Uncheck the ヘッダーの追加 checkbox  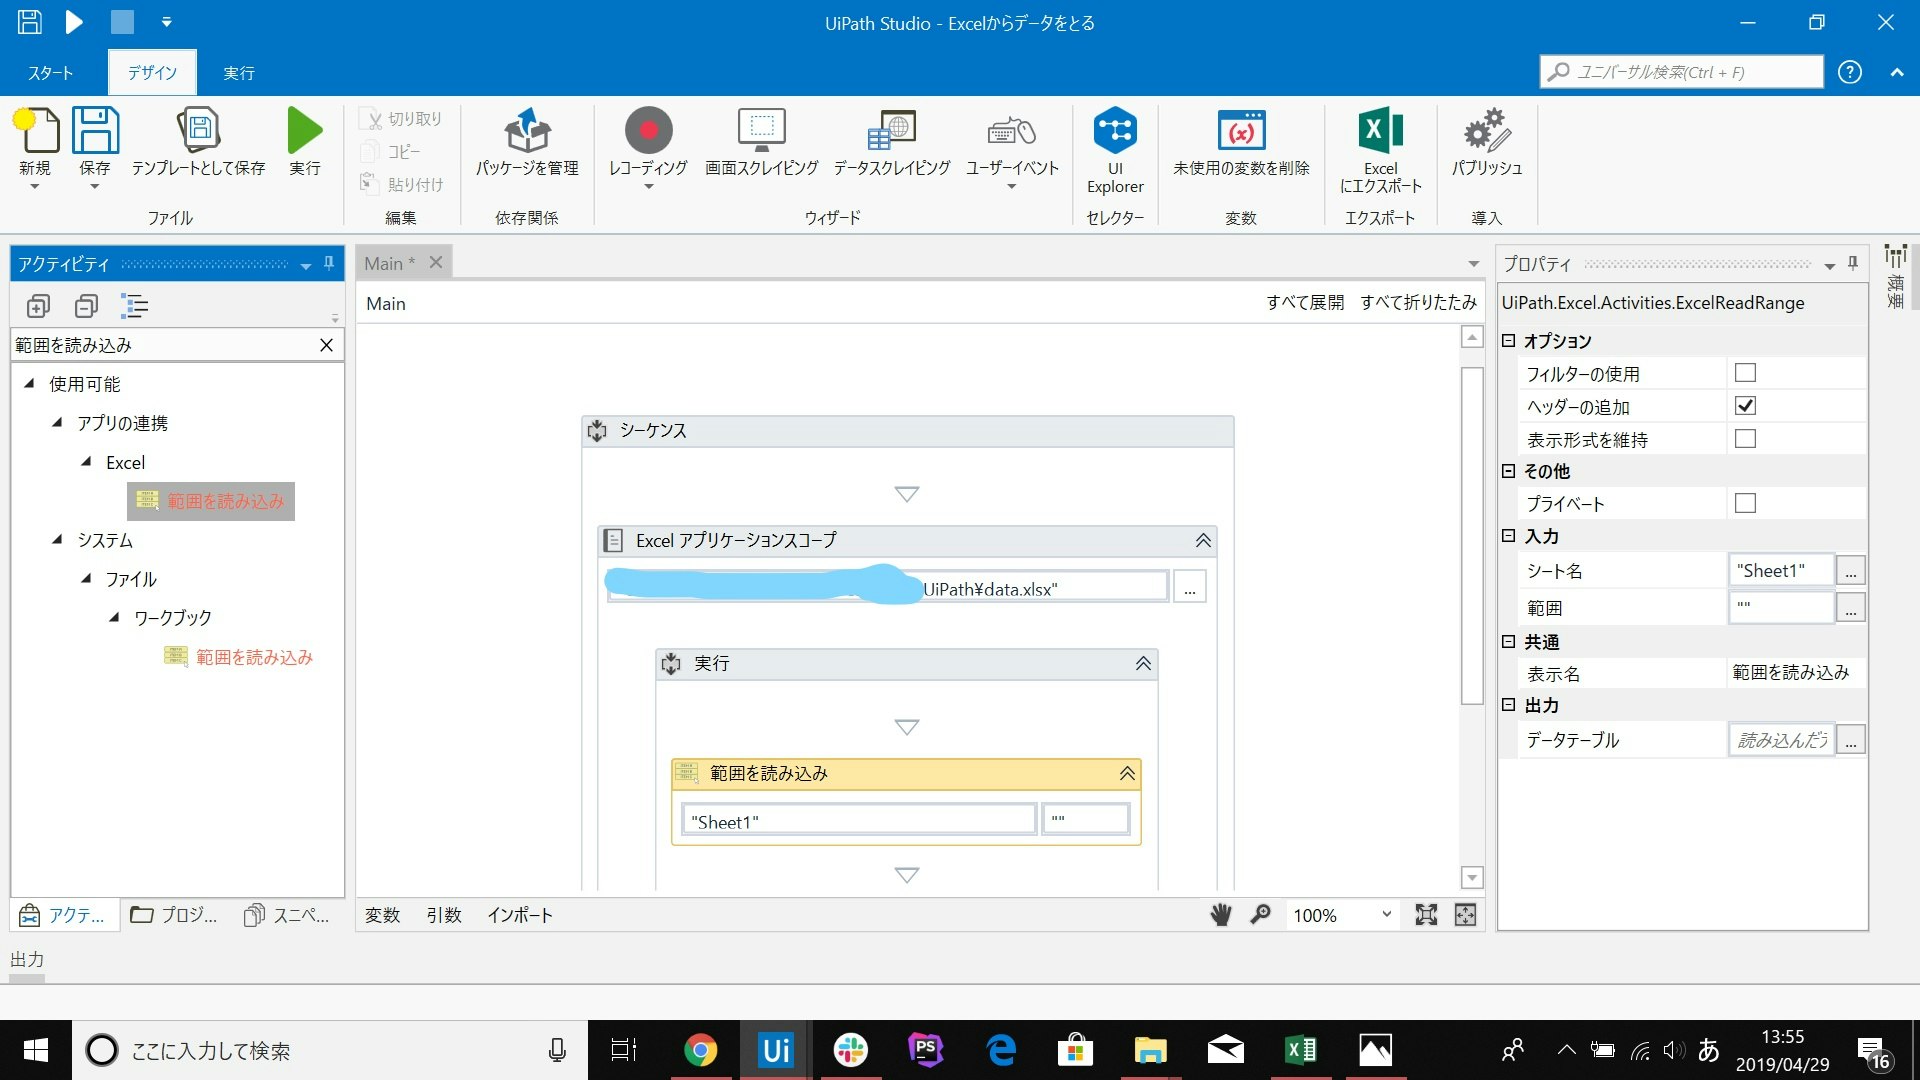pos(1745,406)
